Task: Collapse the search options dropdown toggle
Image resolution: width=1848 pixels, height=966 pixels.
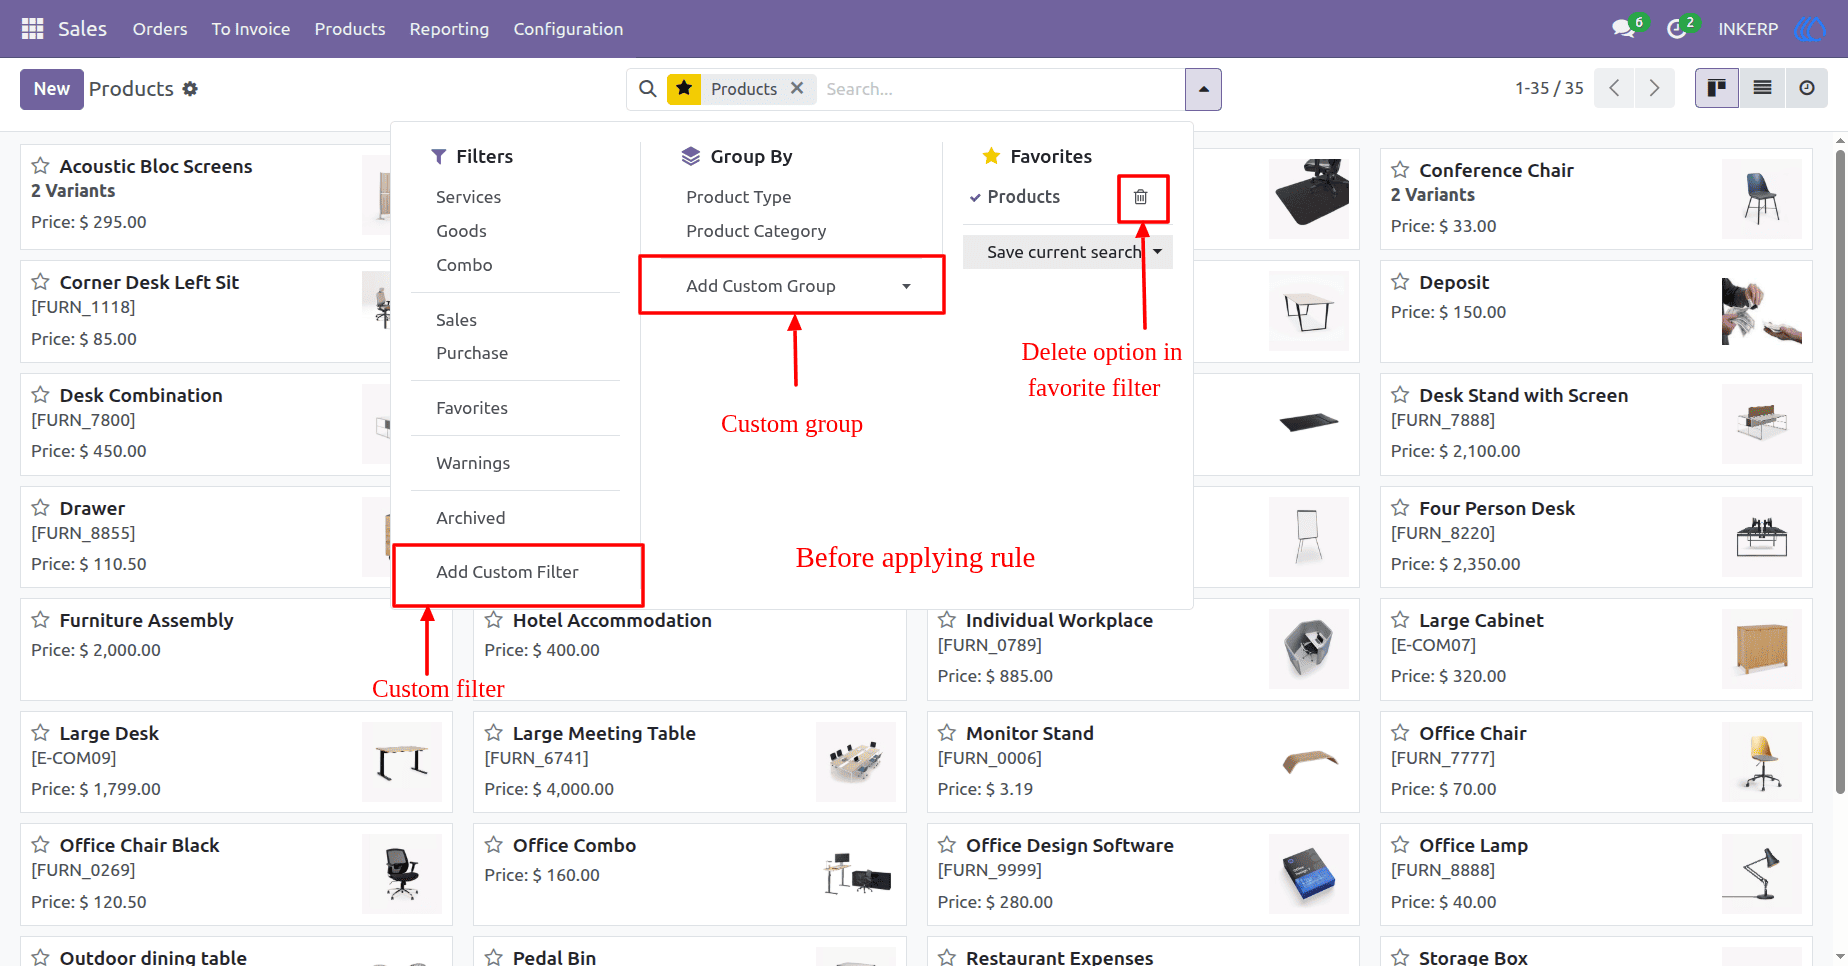Action: point(1203,89)
